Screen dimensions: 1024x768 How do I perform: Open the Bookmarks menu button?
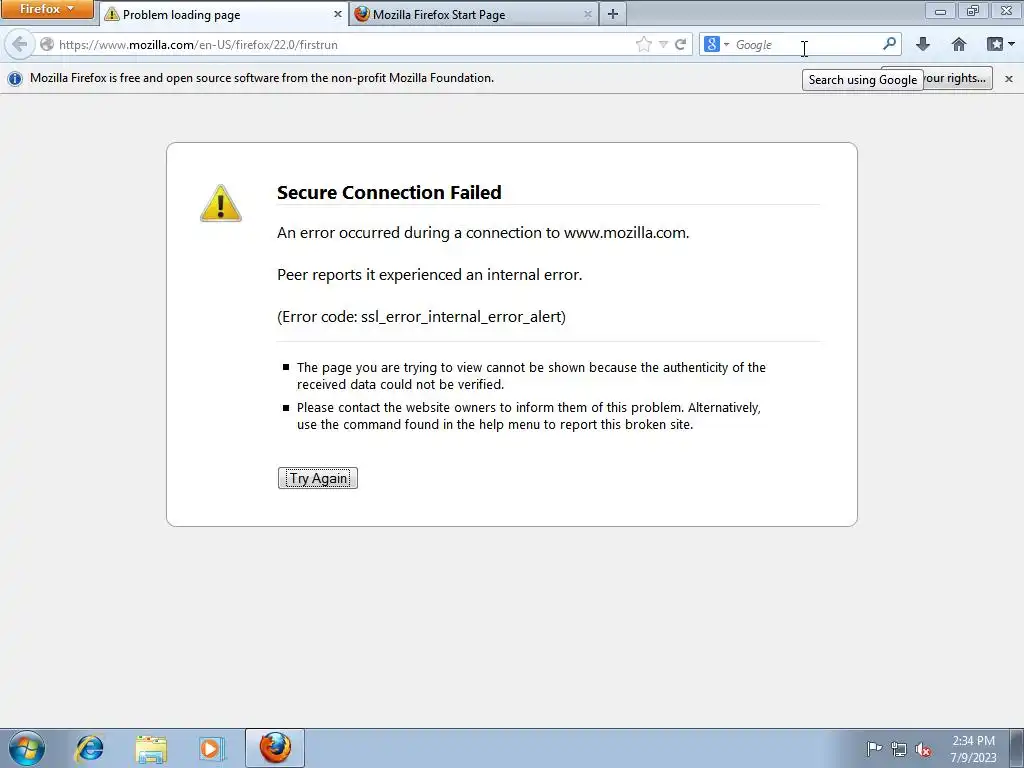pyautogui.click(x=1000, y=44)
